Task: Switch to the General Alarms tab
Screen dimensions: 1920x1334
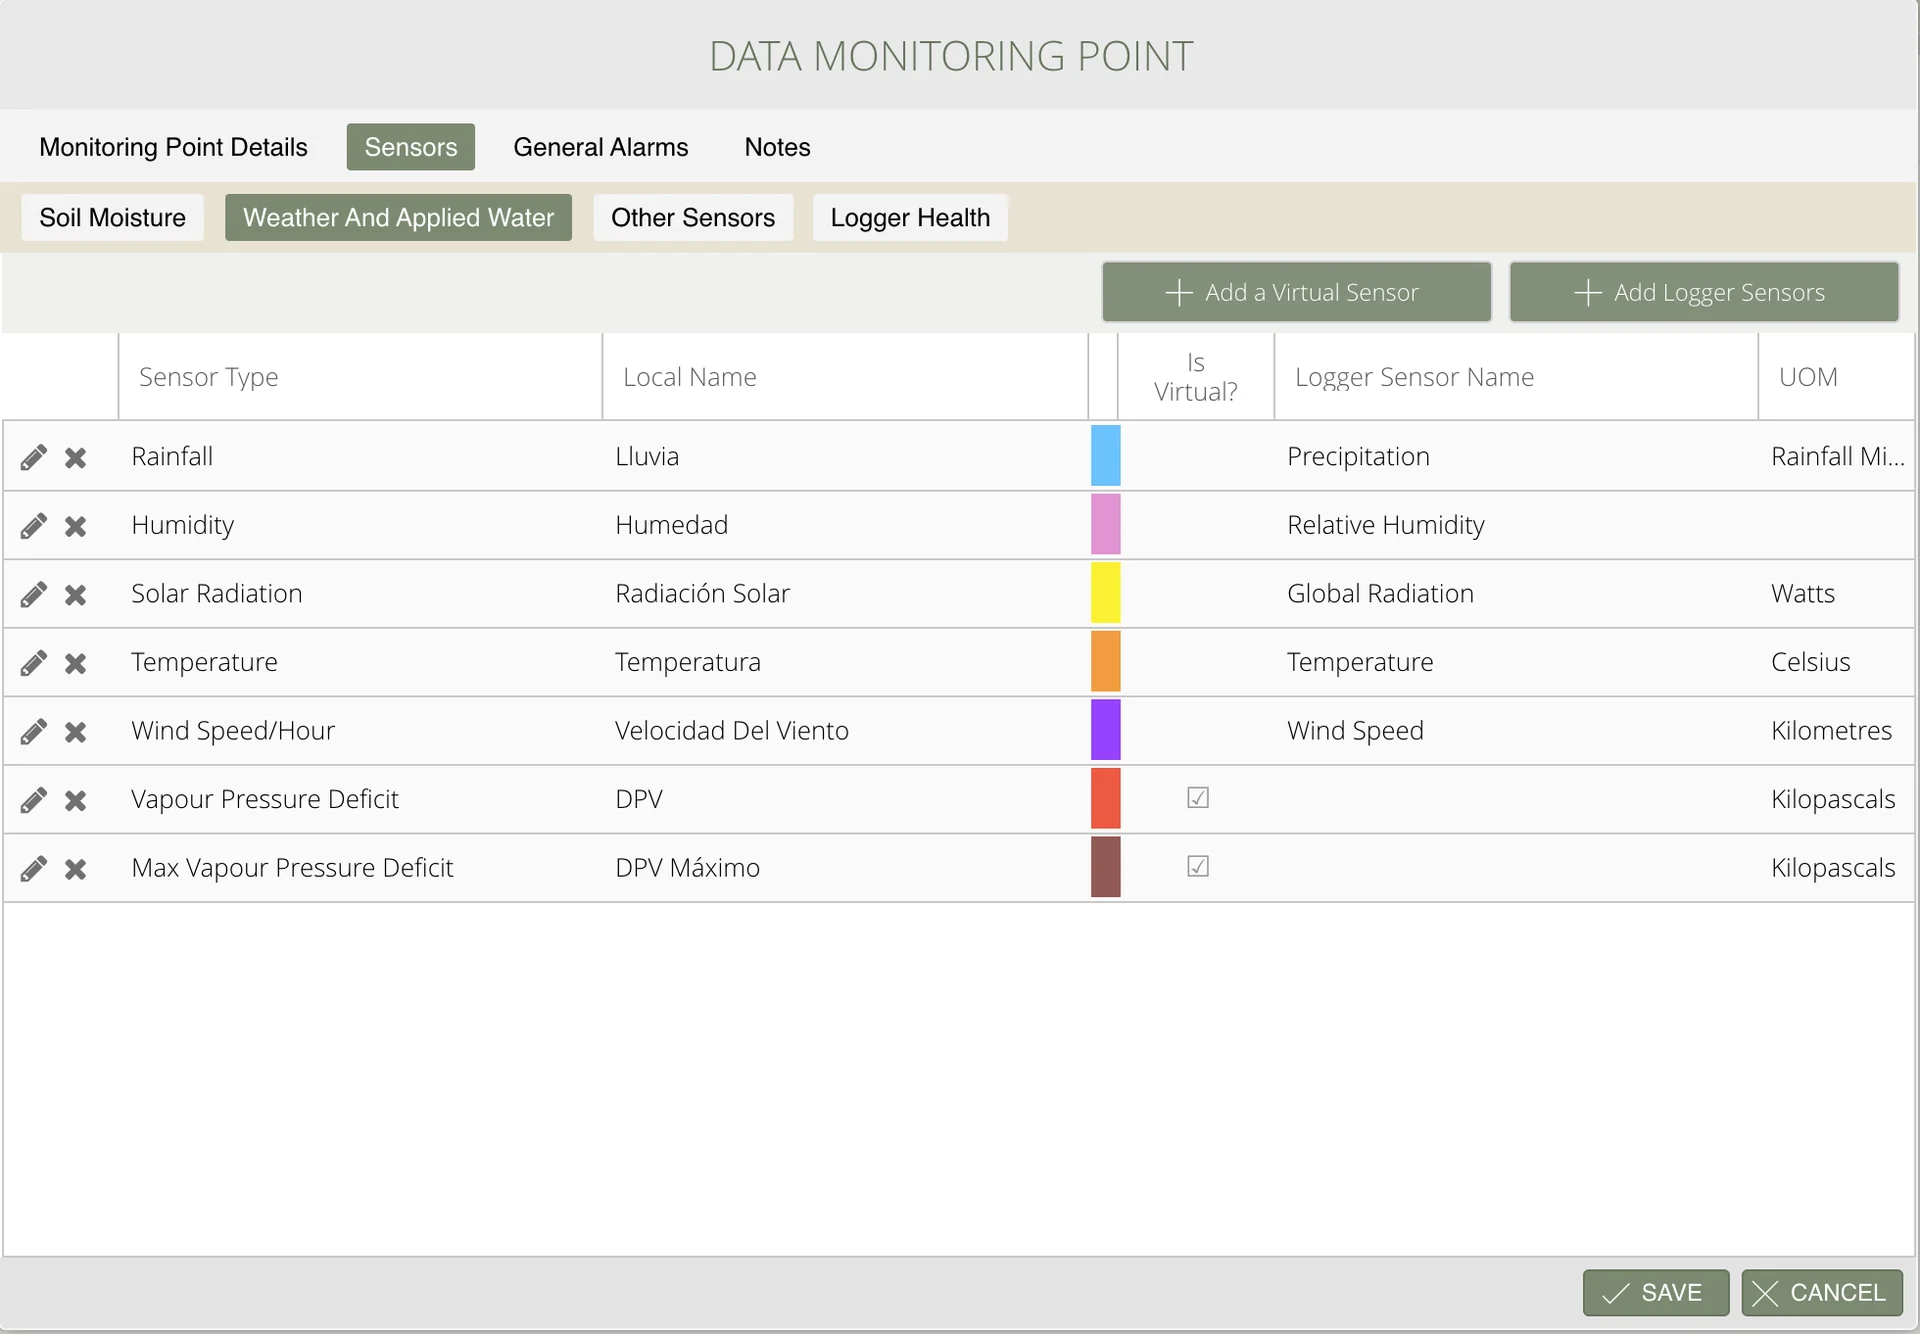Action: pos(601,147)
